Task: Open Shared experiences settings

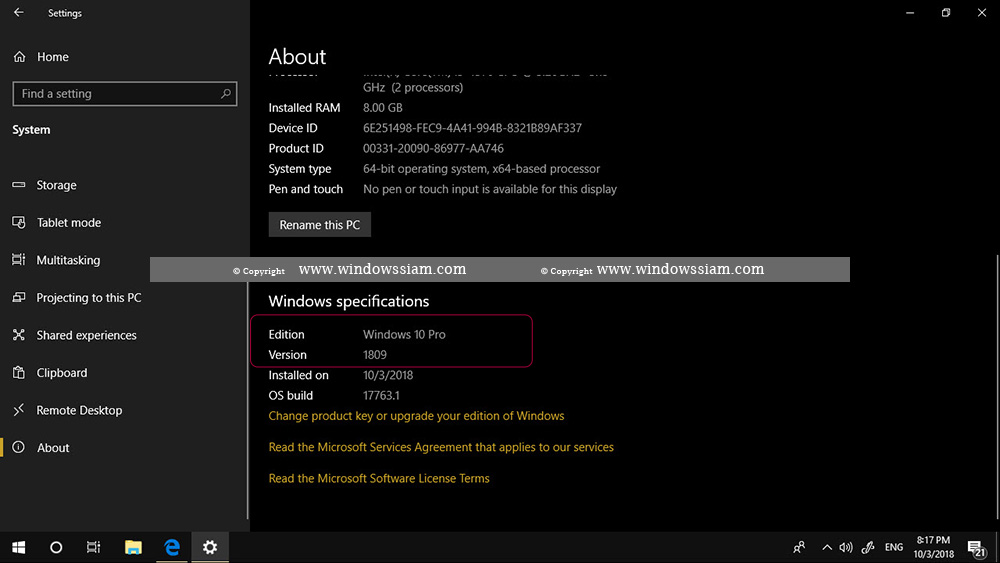Action: pyautogui.click(x=86, y=335)
